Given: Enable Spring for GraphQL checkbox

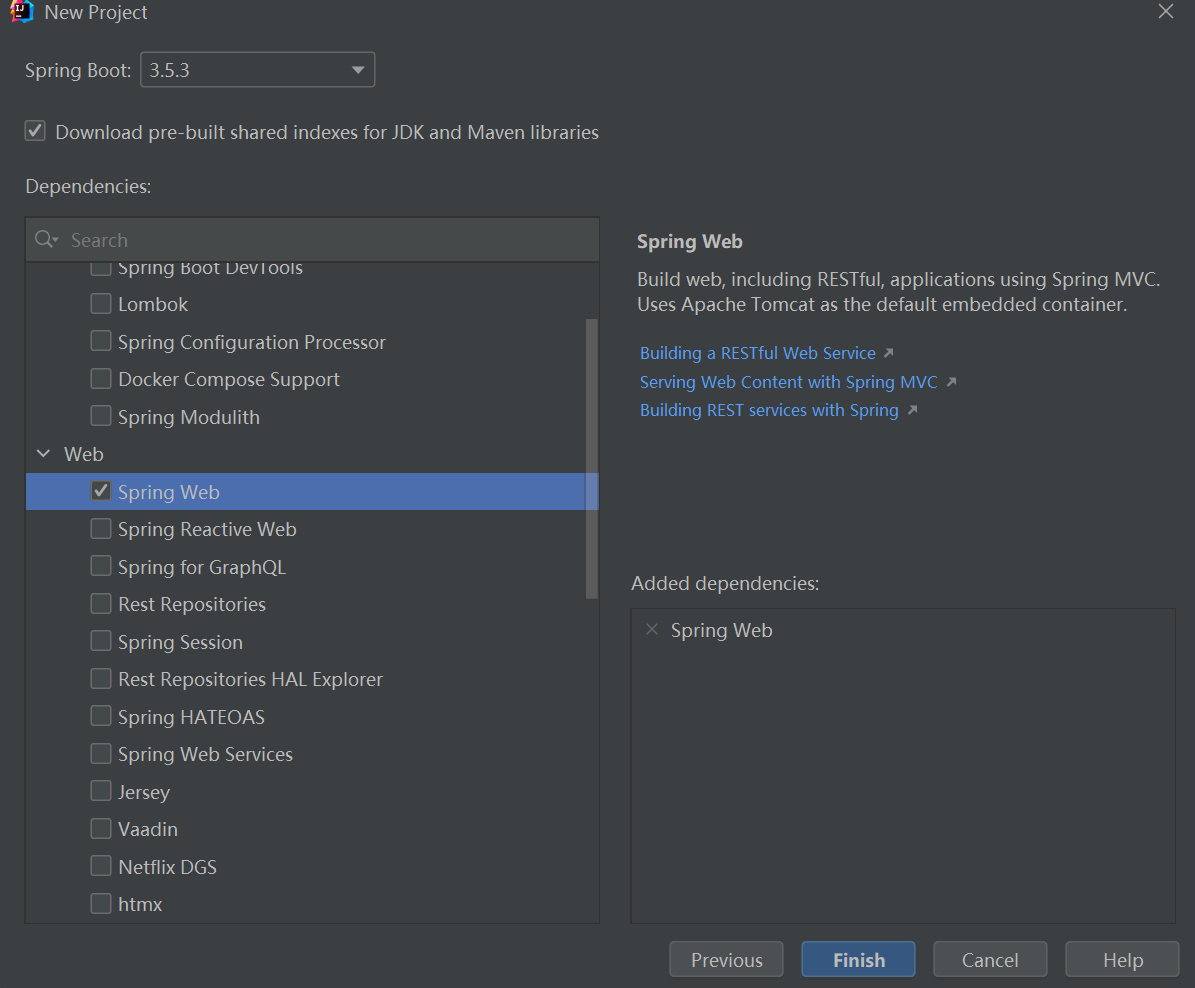Looking at the screenshot, I should tap(101, 566).
